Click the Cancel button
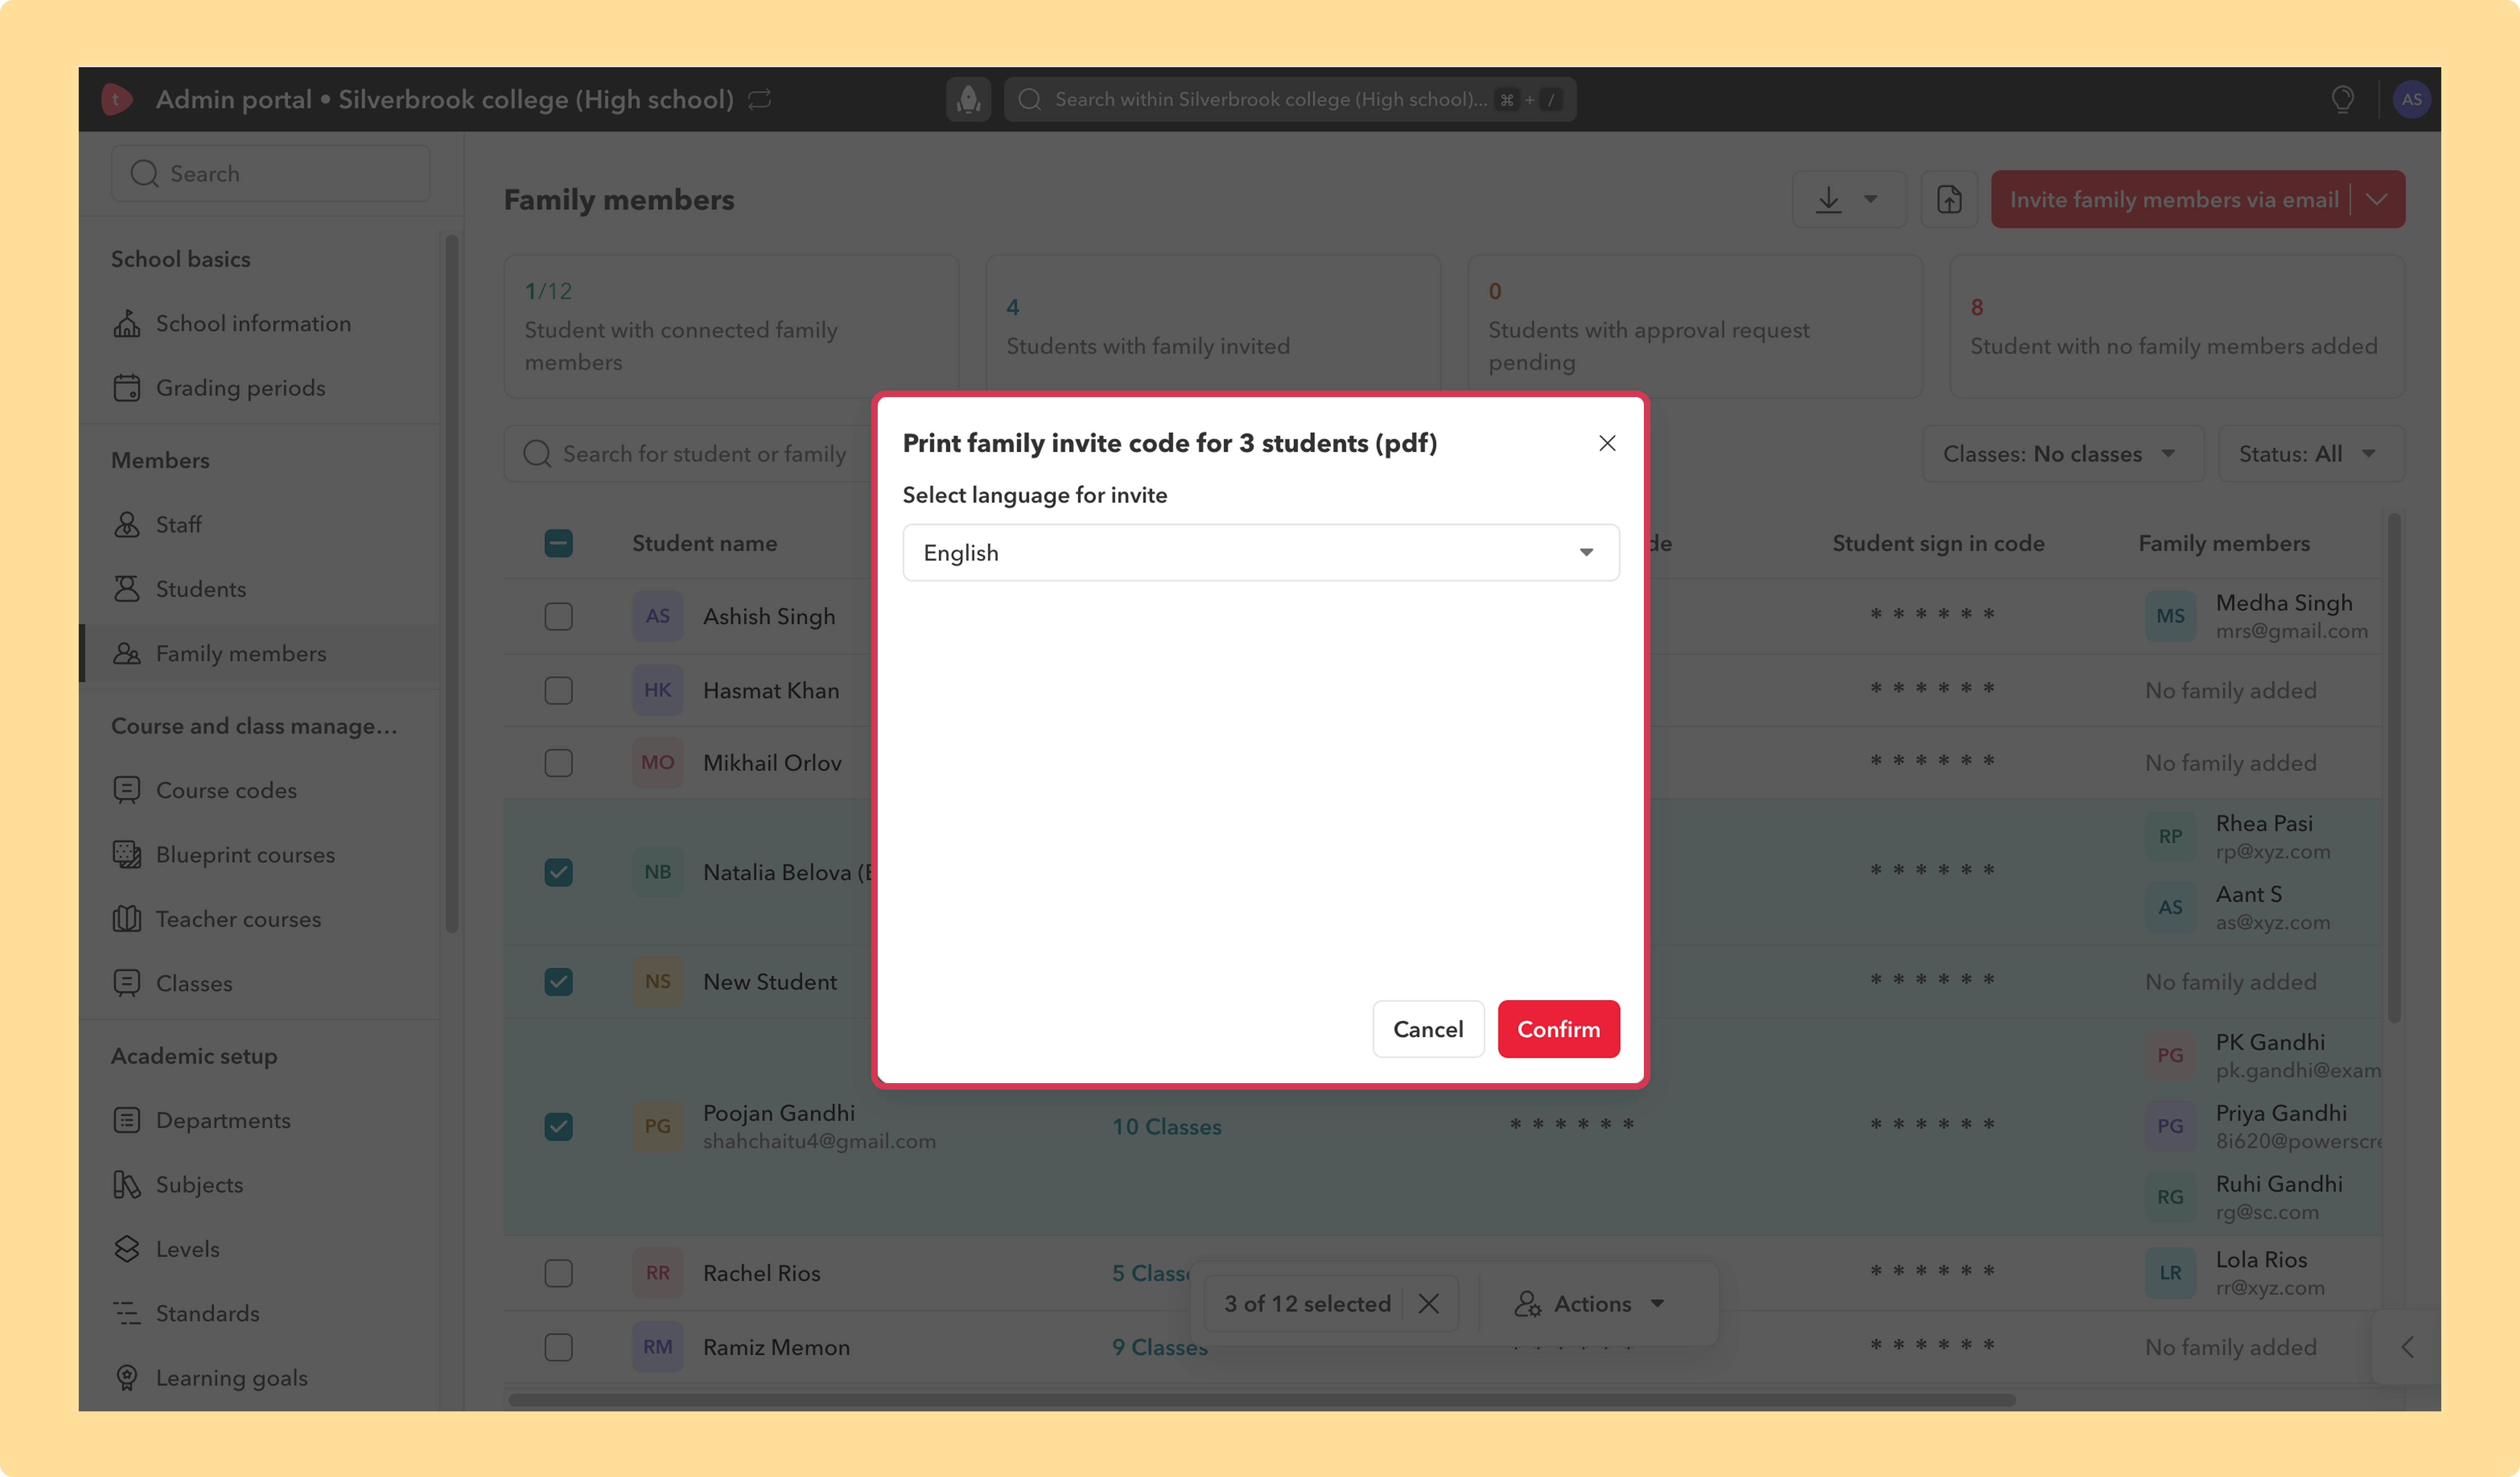2520x1477 pixels. tap(1428, 1029)
